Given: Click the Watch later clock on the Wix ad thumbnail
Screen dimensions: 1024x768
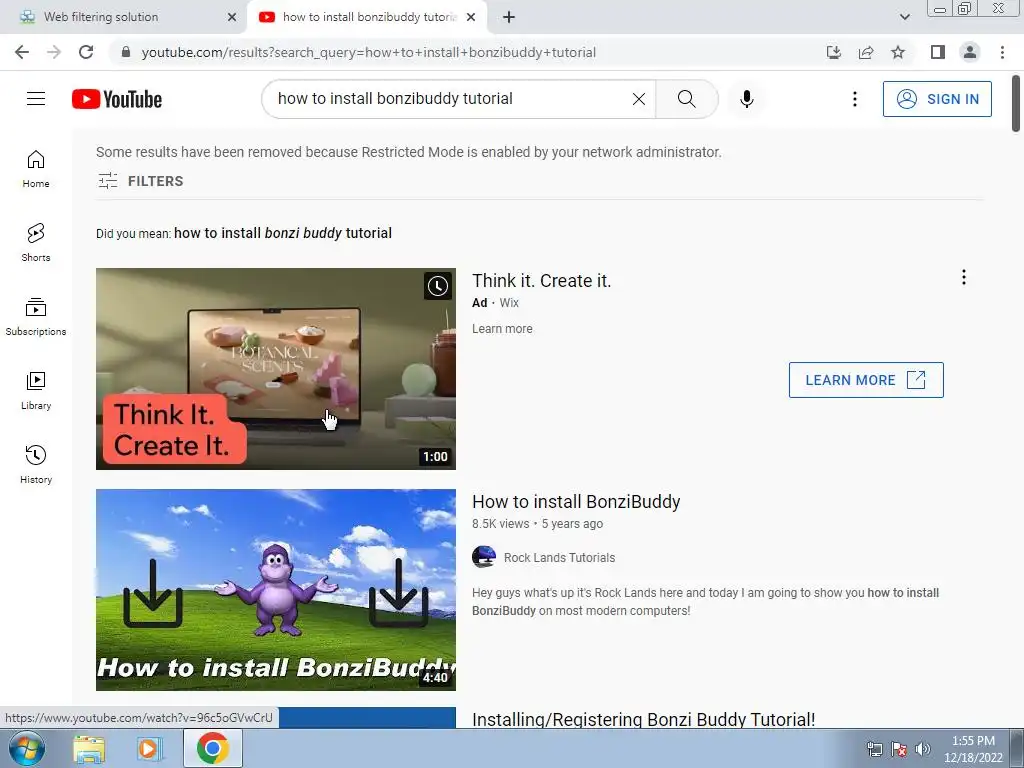Looking at the screenshot, I should [x=438, y=286].
